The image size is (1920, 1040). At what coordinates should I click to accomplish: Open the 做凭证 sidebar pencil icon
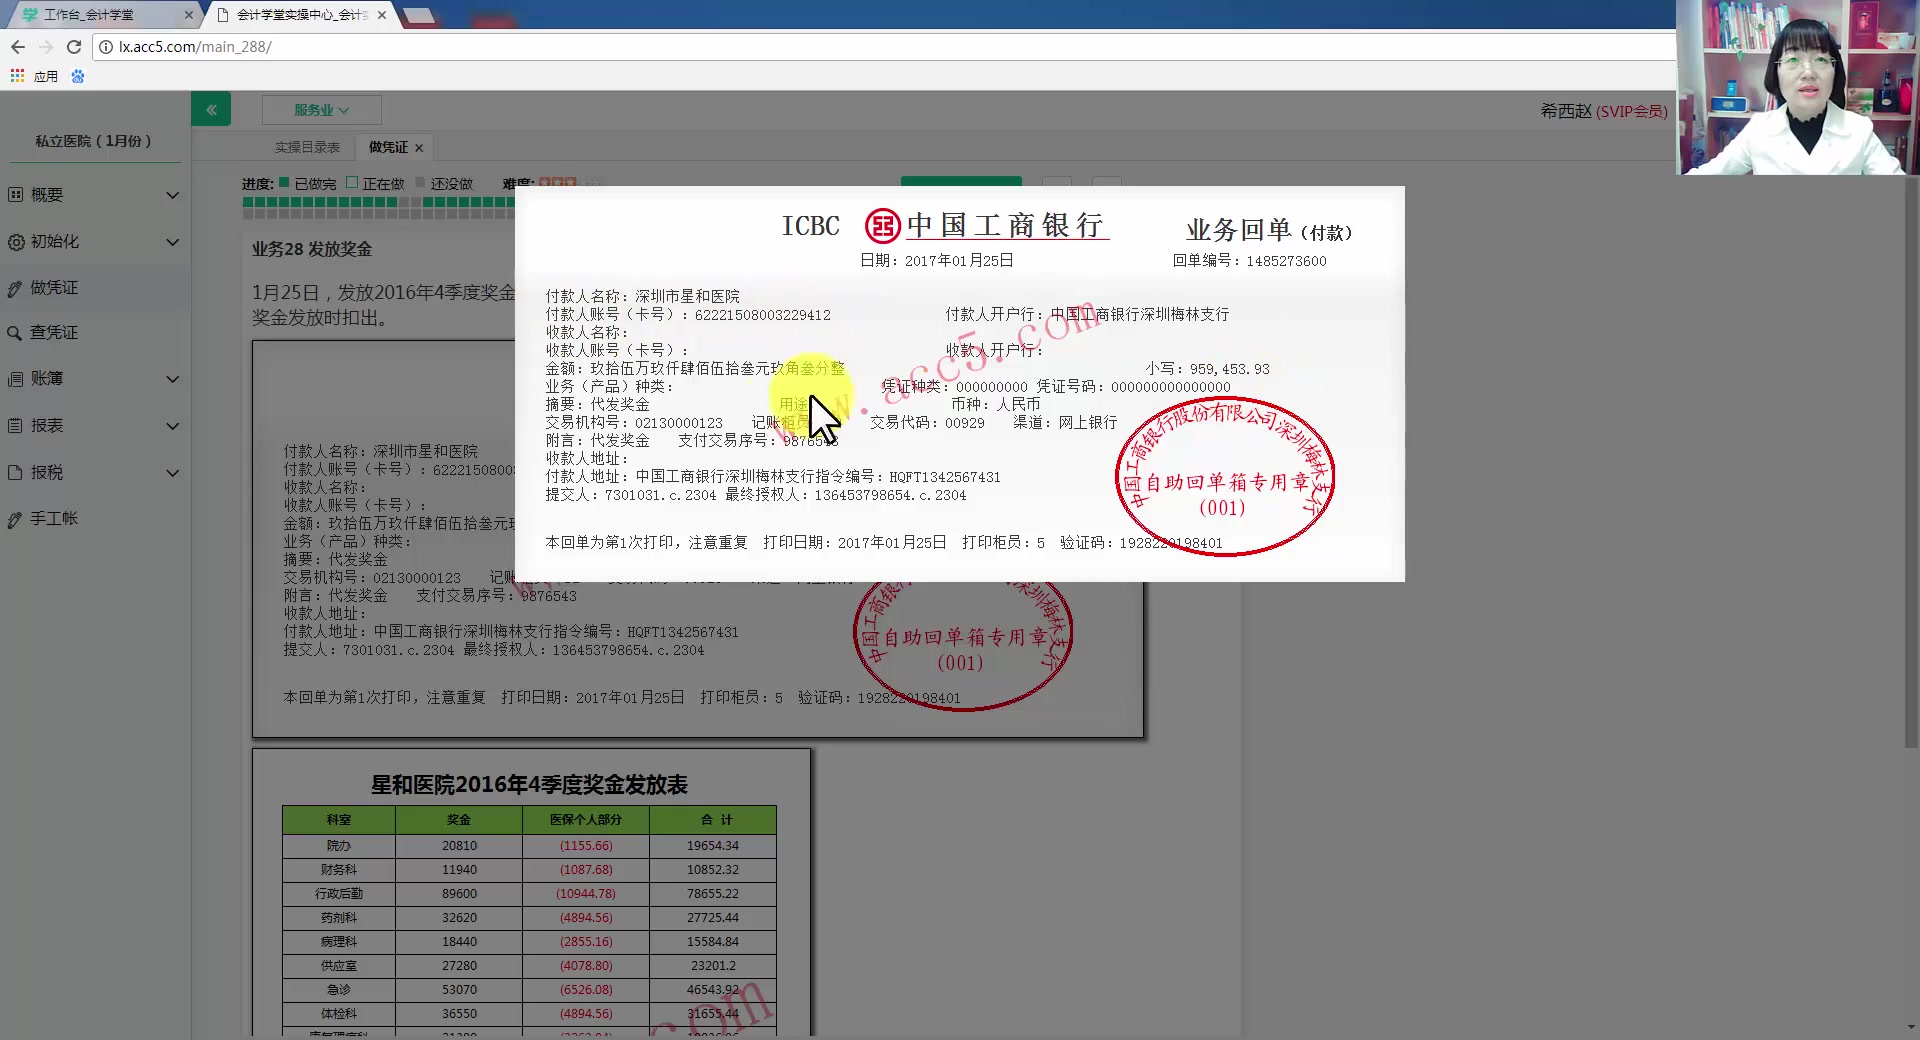(x=14, y=288)
